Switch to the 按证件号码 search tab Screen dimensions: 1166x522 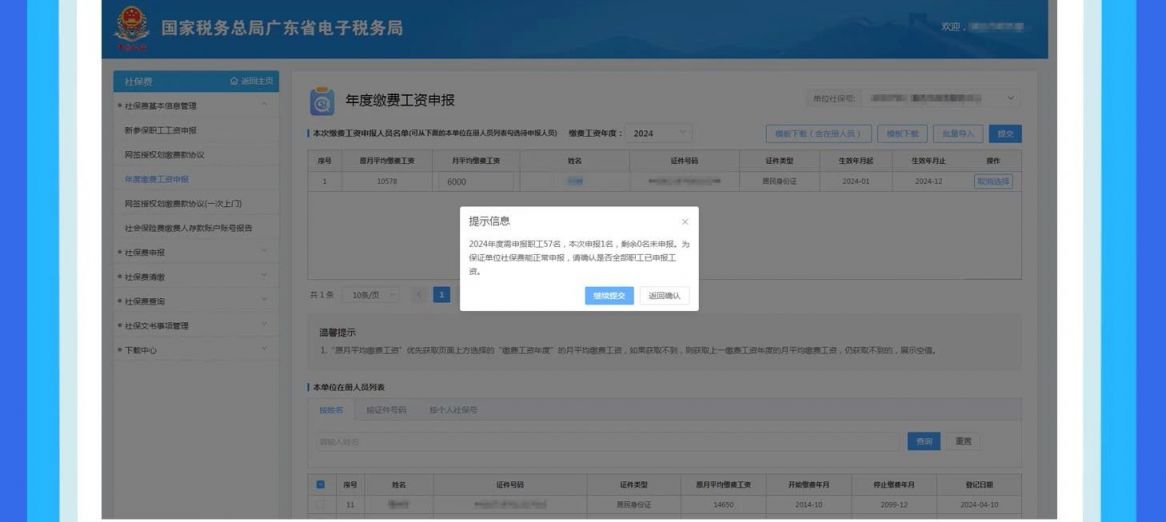(x=386, y=410)
